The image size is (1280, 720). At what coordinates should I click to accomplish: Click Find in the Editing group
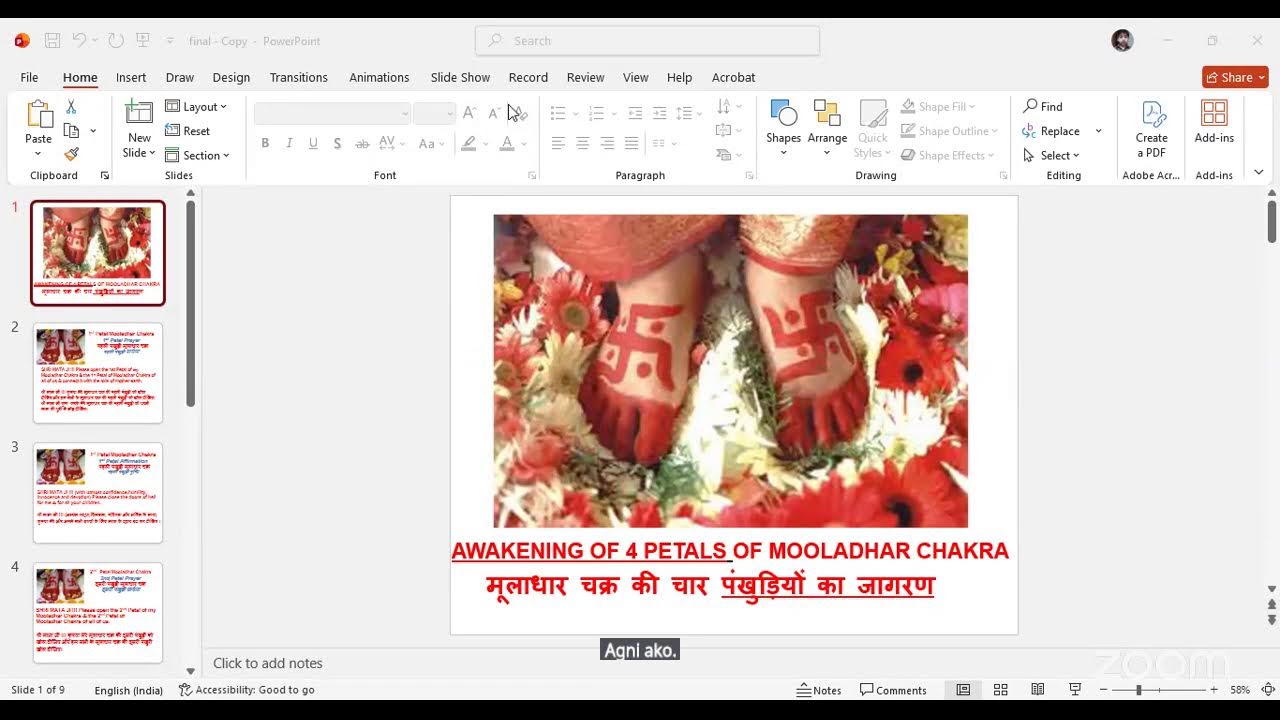1043,106
